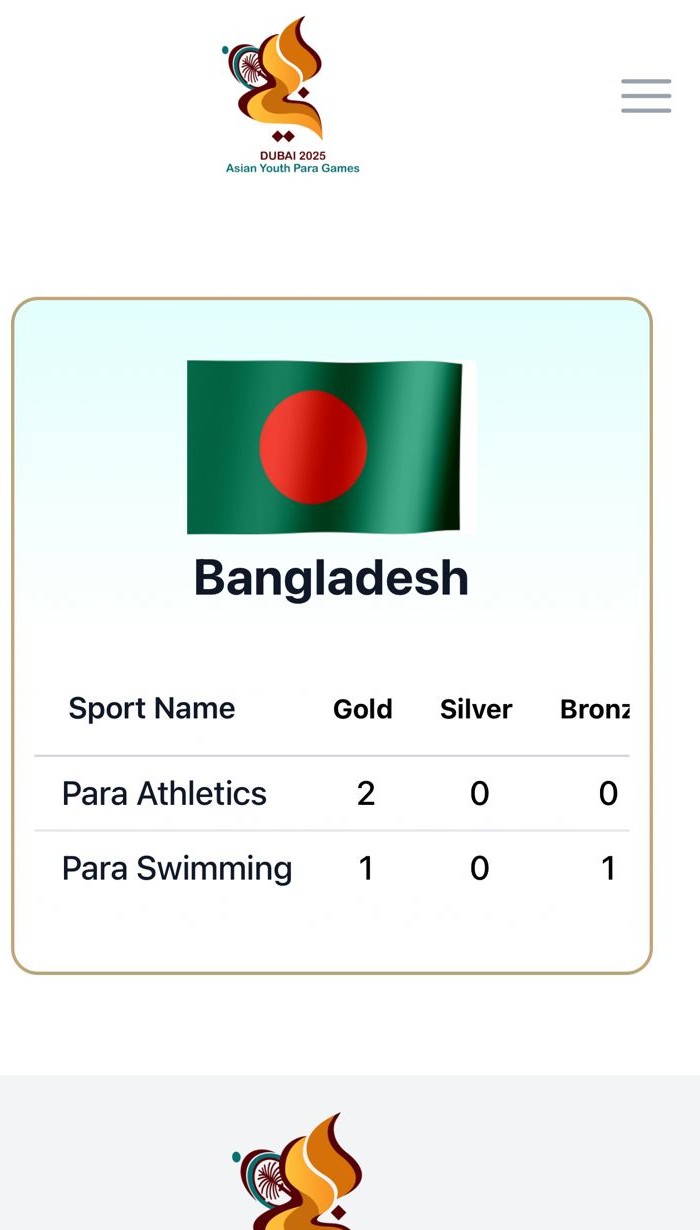700x1230 pixels.
Task: Click Para Athletics bronze medal count
Action: [x=608, y=793]
